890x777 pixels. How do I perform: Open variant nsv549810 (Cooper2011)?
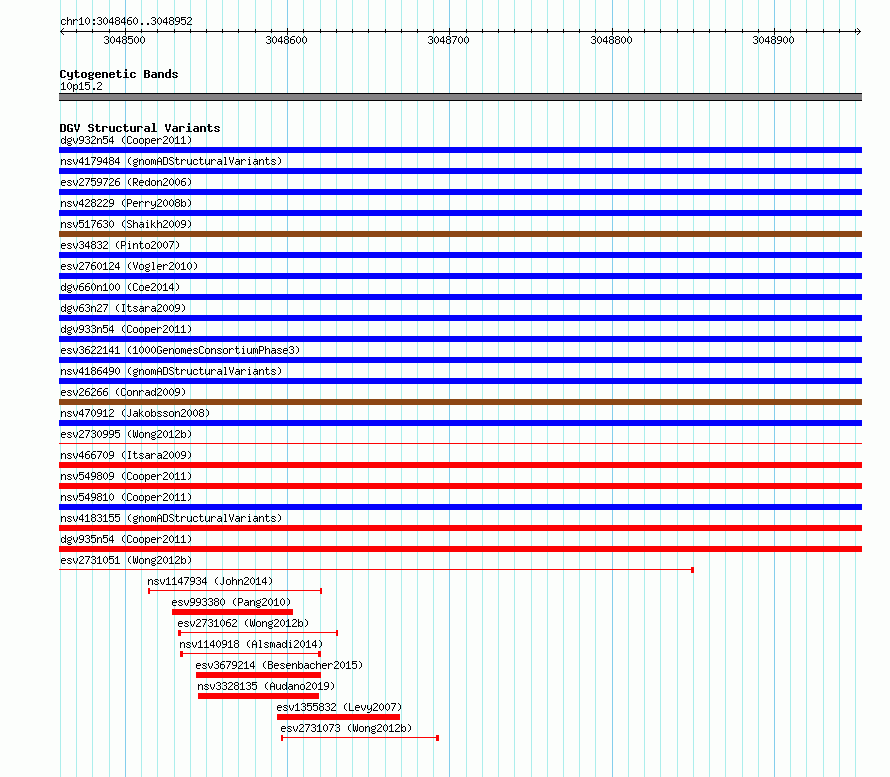click(x=126, y=497)
